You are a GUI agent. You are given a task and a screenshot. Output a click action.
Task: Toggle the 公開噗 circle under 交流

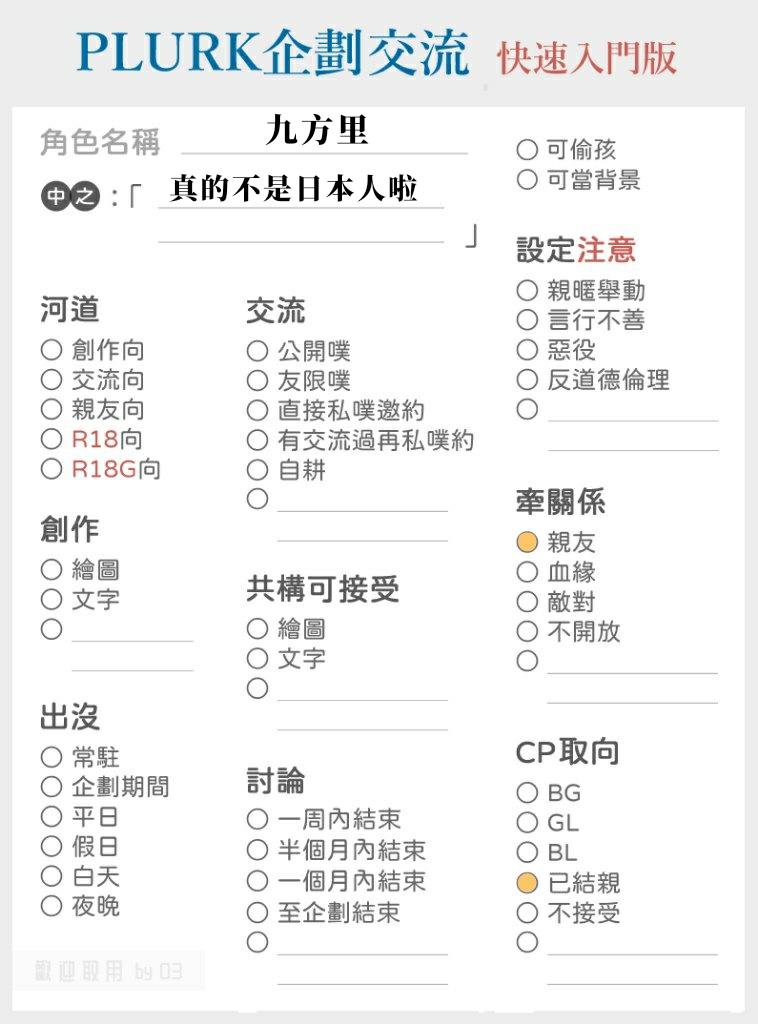(x=257, y=351)
